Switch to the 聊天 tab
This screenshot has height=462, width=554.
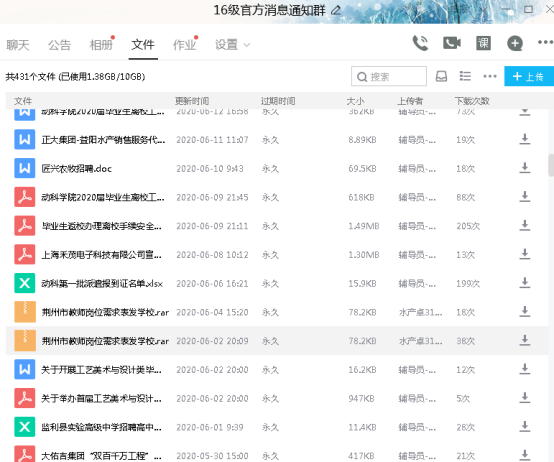(18, 45)
